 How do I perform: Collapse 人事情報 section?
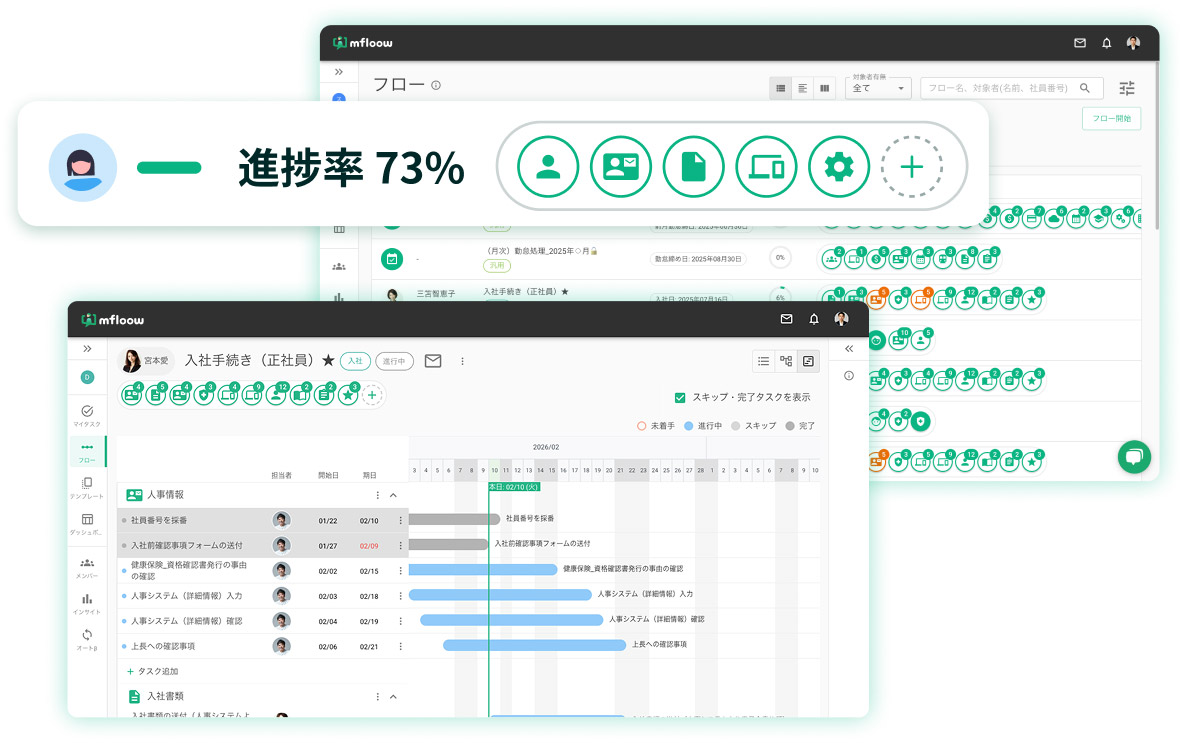[393, 495]
